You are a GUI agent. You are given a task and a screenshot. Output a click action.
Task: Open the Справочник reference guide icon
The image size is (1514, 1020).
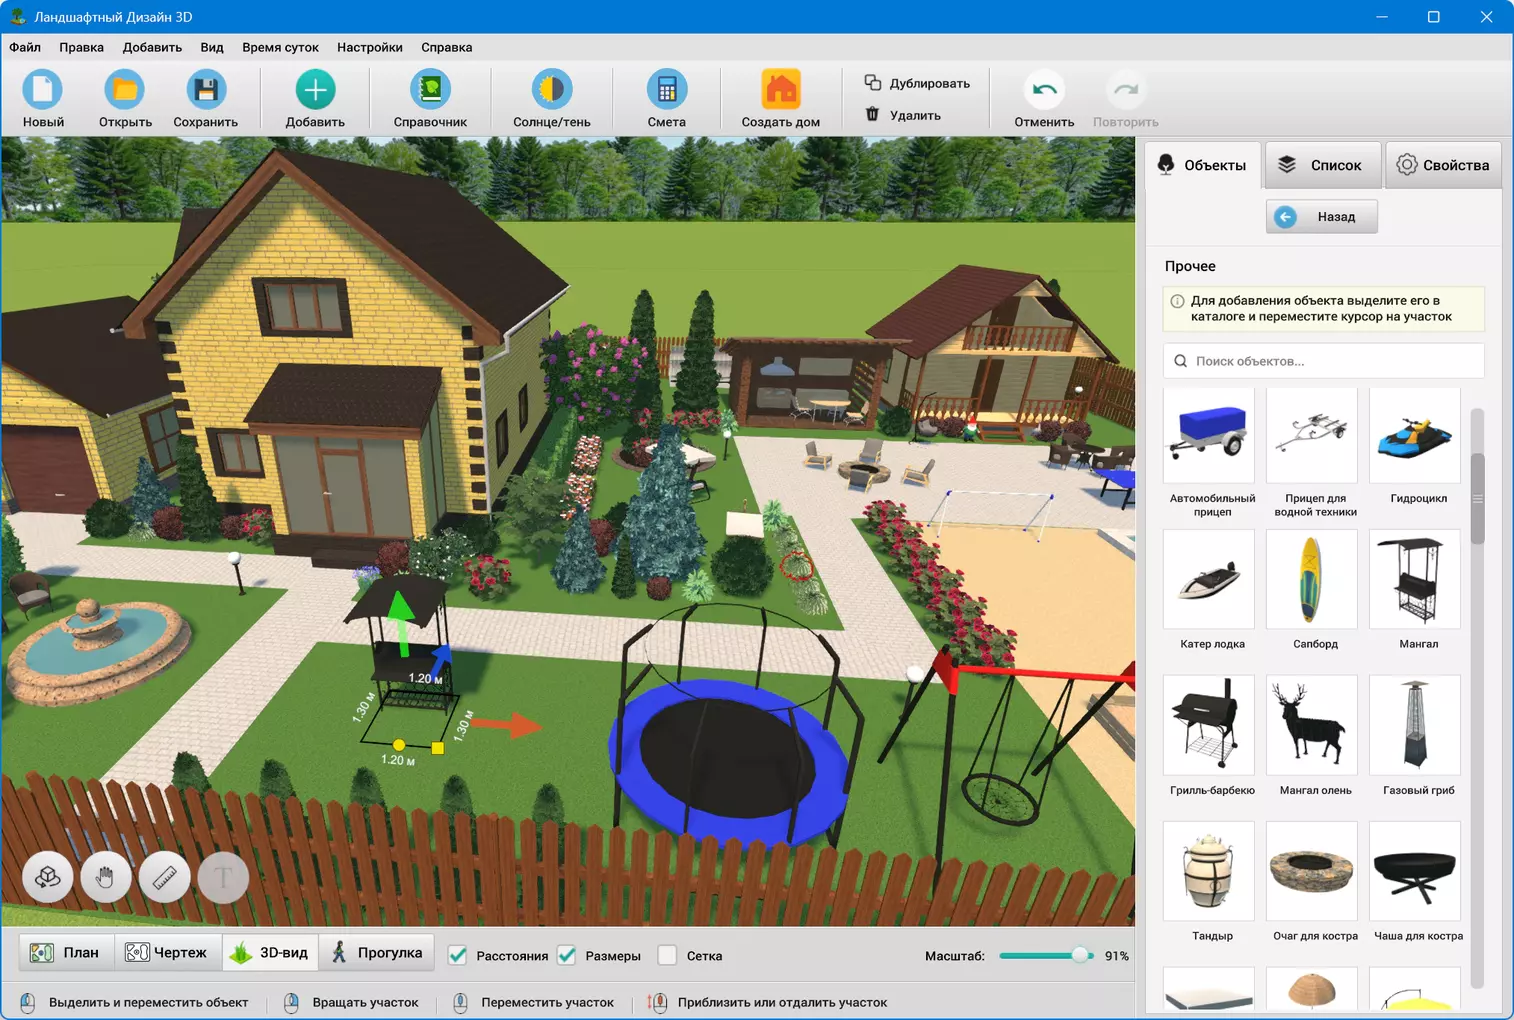pos(430,90)
